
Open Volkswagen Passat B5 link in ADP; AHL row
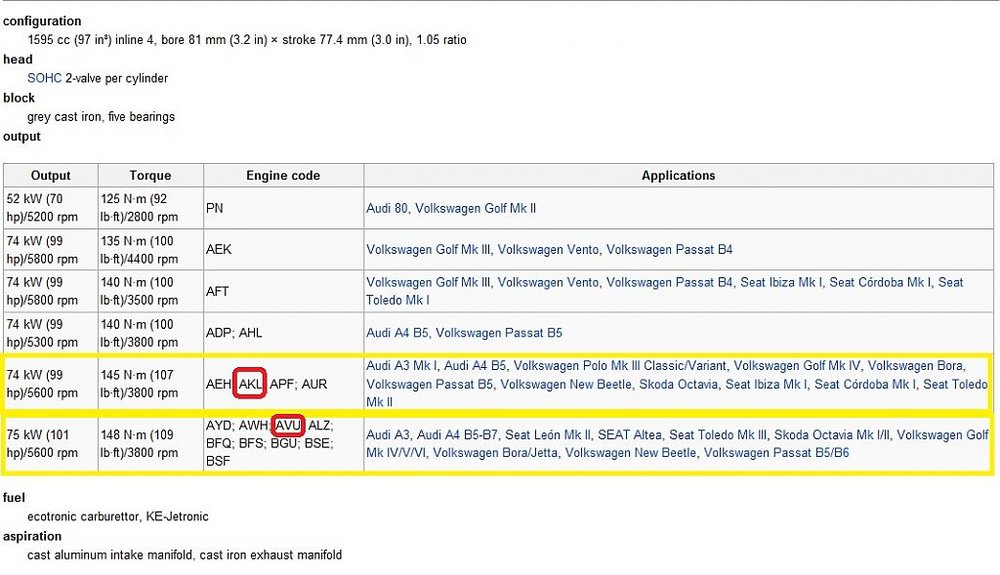pos(499,333)
